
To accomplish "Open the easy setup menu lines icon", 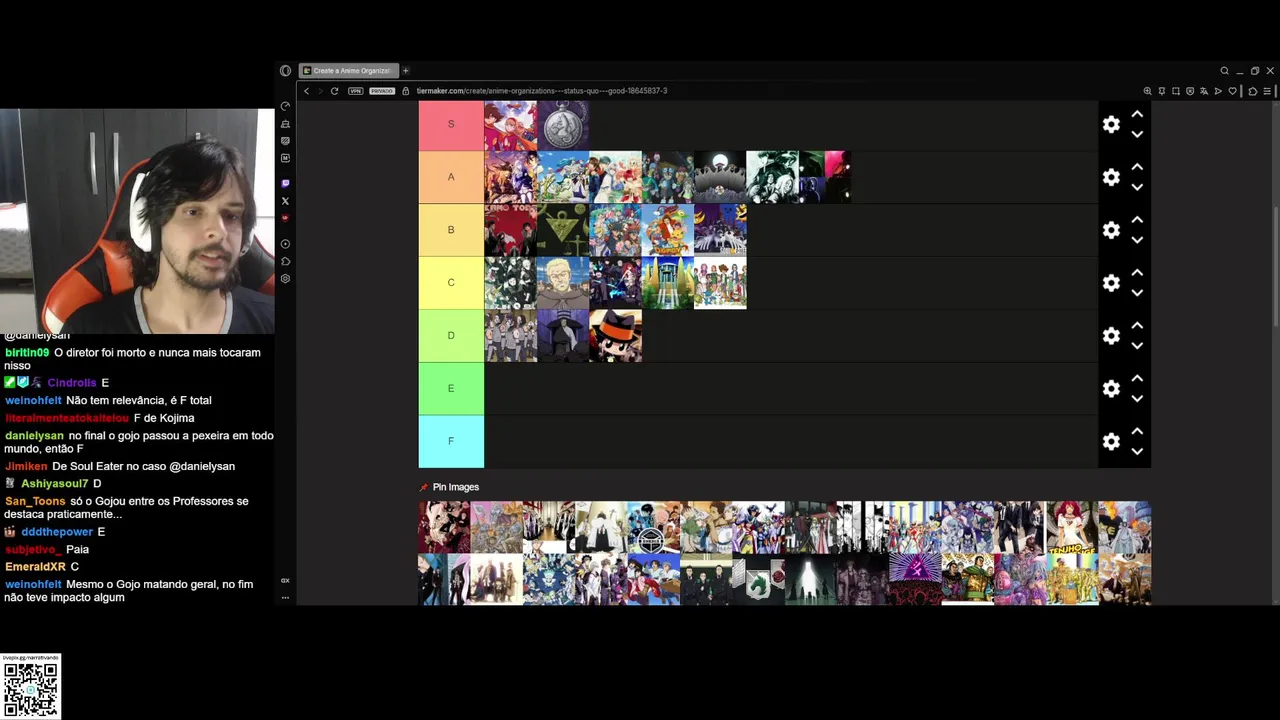I will pos(1267,91).
